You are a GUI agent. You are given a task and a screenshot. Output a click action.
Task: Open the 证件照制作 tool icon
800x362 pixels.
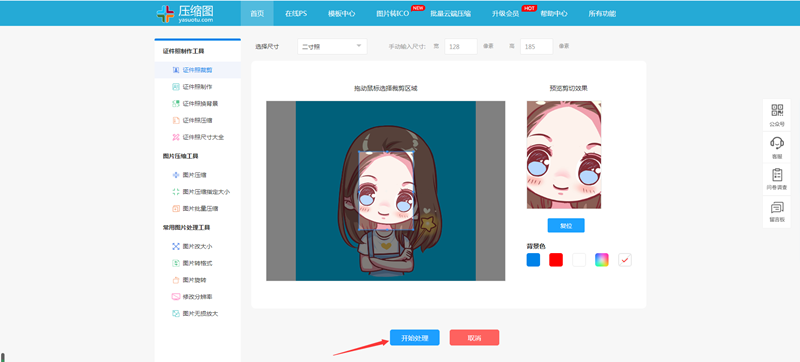(x=176, y=87)
